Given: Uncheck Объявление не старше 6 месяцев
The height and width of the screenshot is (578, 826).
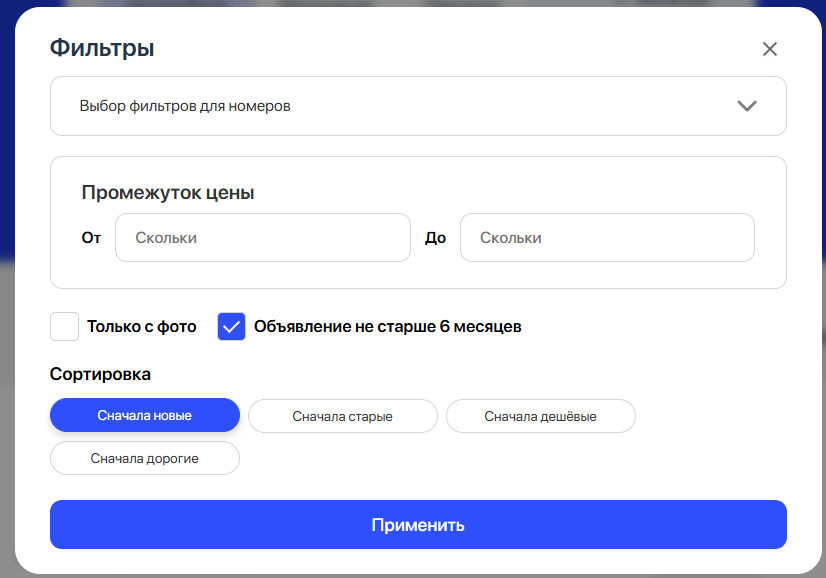Looking at the screenshot, I should 231,326.
